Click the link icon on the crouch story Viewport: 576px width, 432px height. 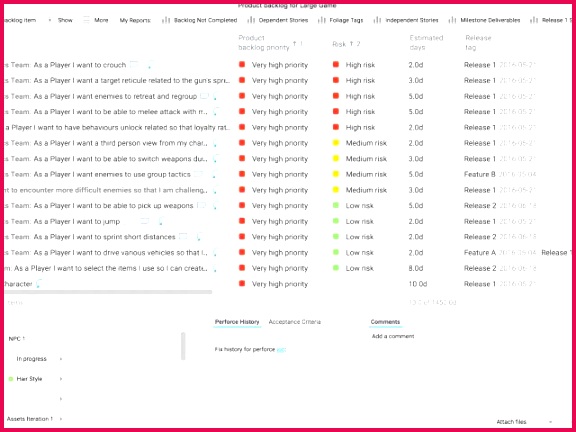click(x=150, y=65)
